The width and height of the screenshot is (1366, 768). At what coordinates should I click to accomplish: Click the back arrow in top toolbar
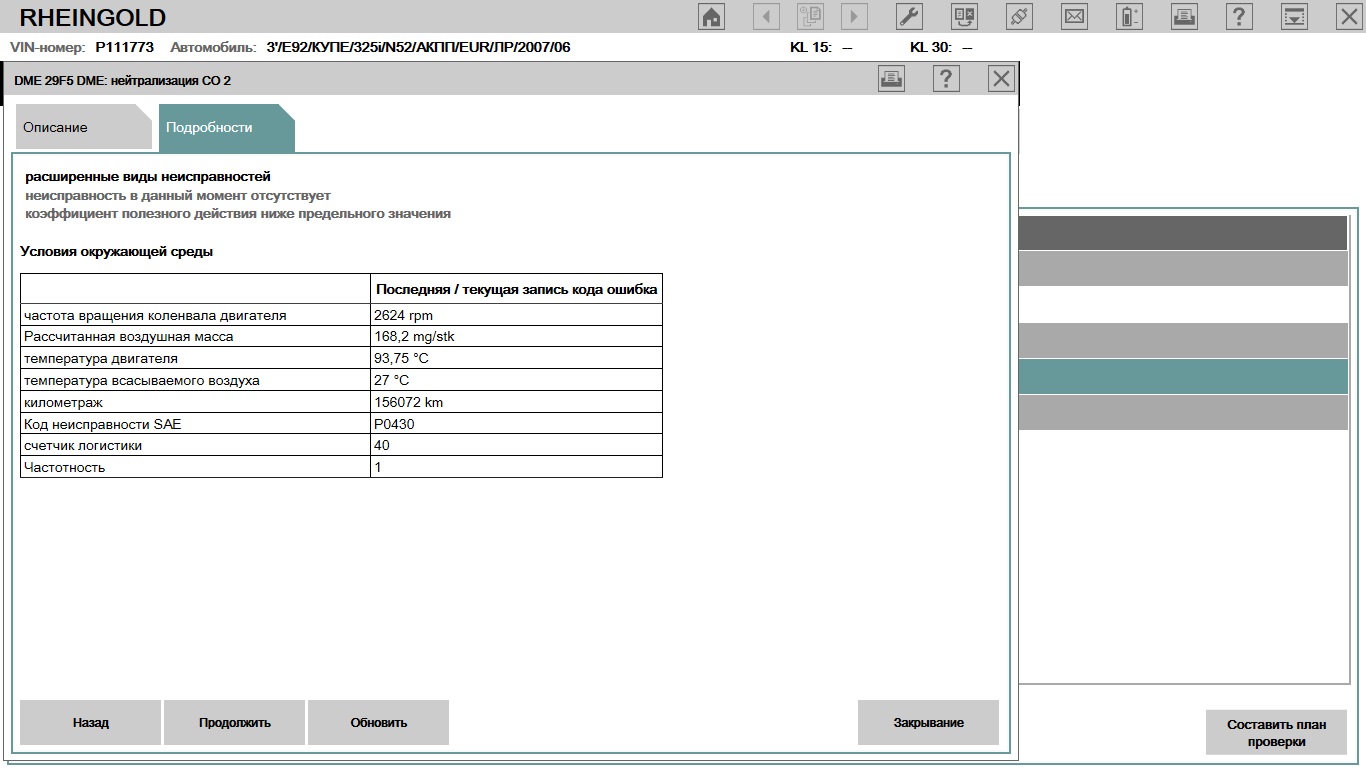tap(767, 16)
